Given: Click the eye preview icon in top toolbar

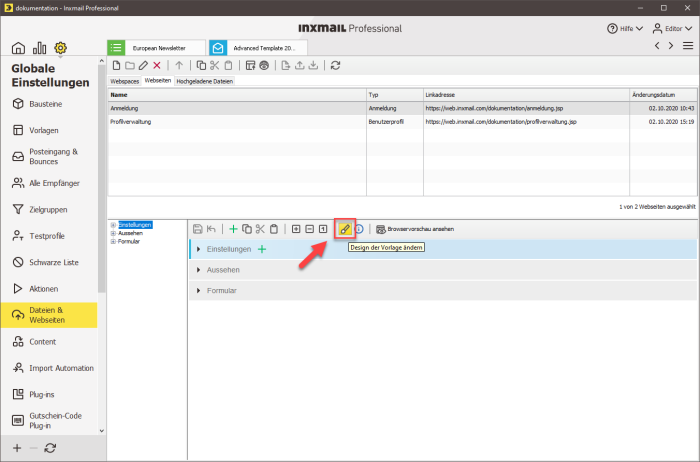Looking at the screenshot, I should [264, 66].
